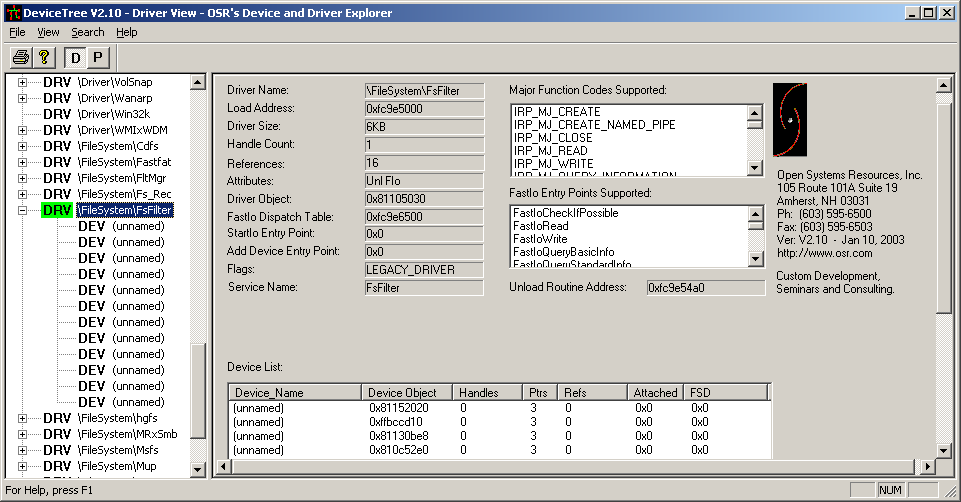This screenshot has width=961, height=502.
Task: Open the Search menu
Action: pyautogui.click(x=88, y=32)
